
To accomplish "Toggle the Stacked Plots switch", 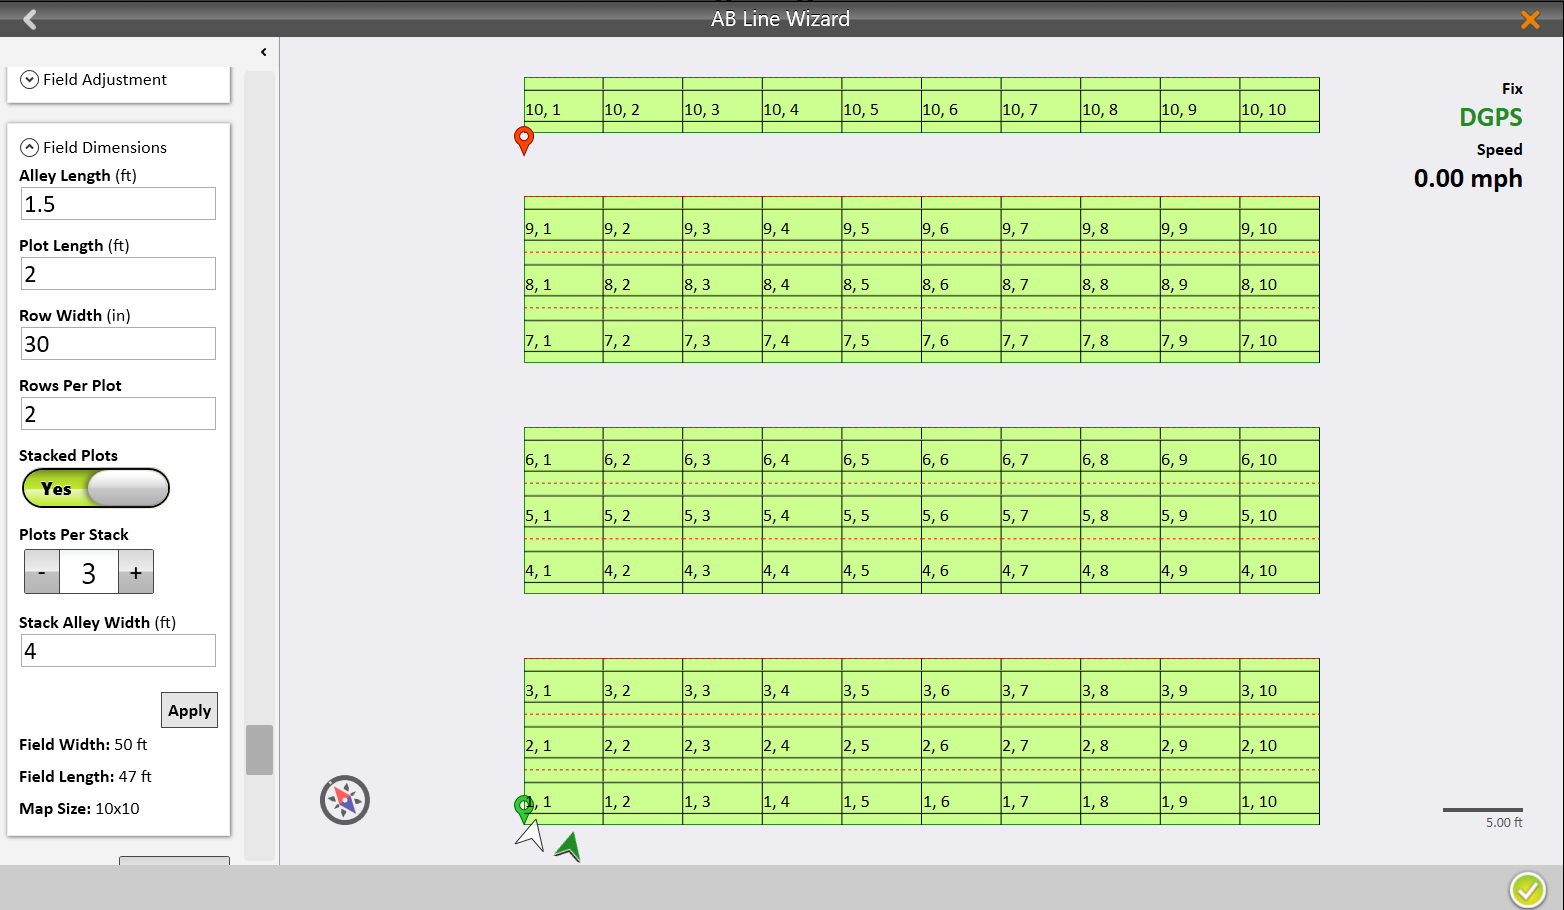I will click(96, 488).
